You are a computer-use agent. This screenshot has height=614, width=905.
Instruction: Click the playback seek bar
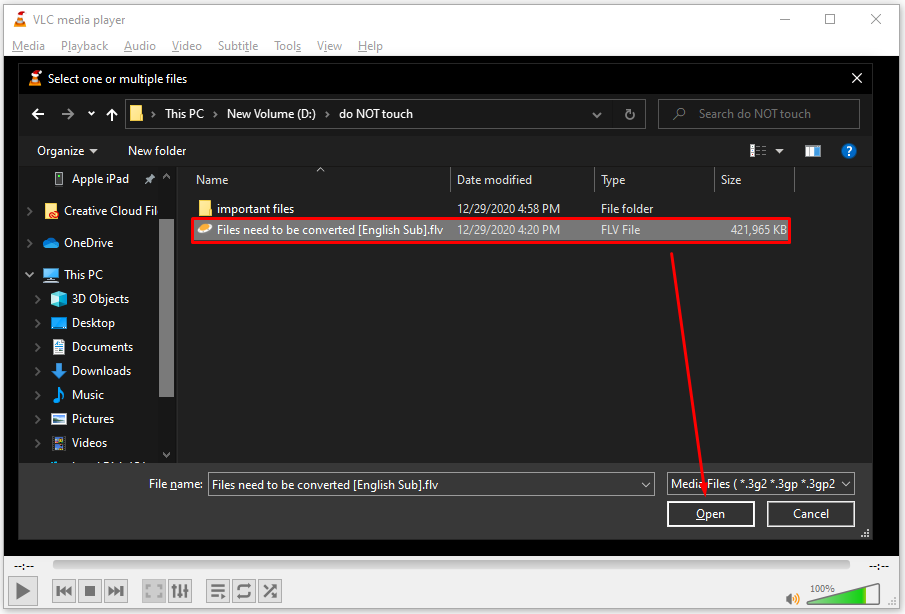pos(451,564)
